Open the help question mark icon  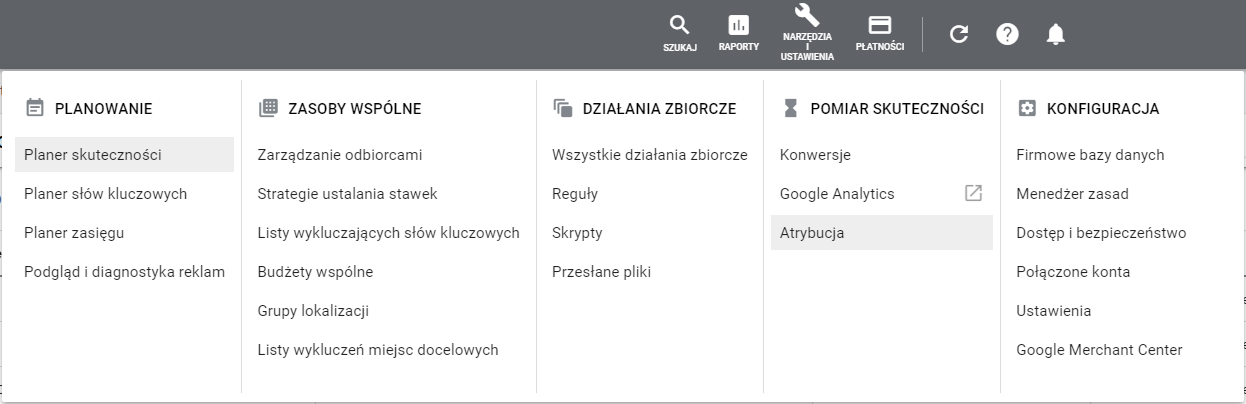(x=1007, y=34)
